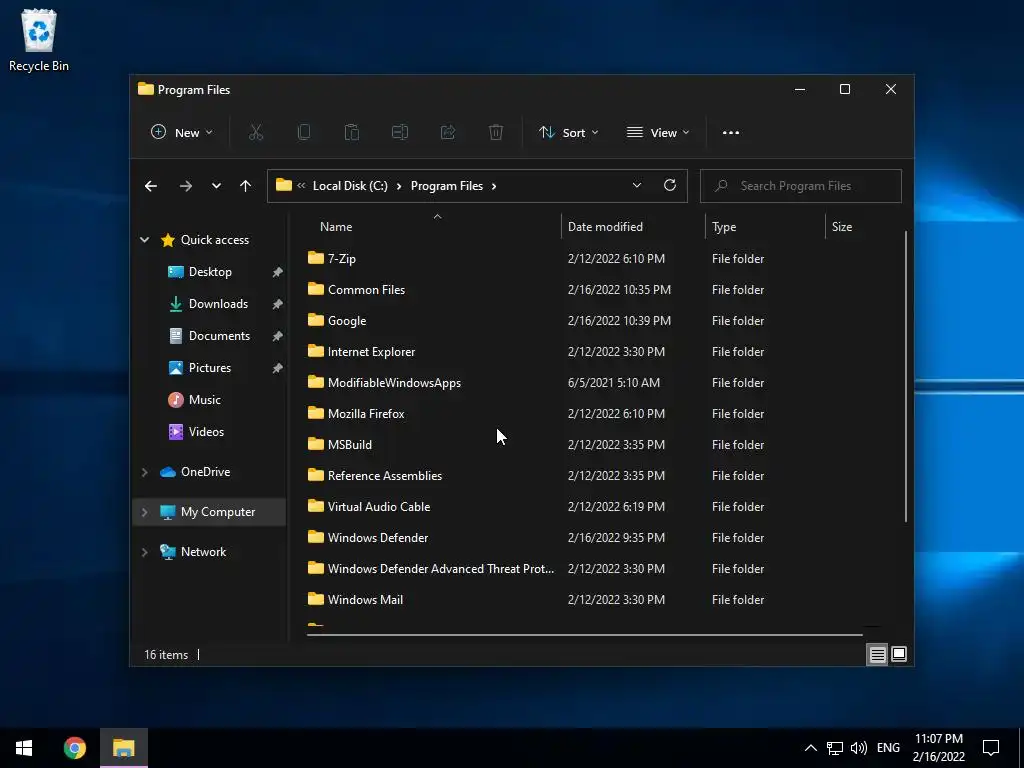Go back with the left arrow
The height and width of the screenshot is (768, 1024).
(x=151, y=186)
